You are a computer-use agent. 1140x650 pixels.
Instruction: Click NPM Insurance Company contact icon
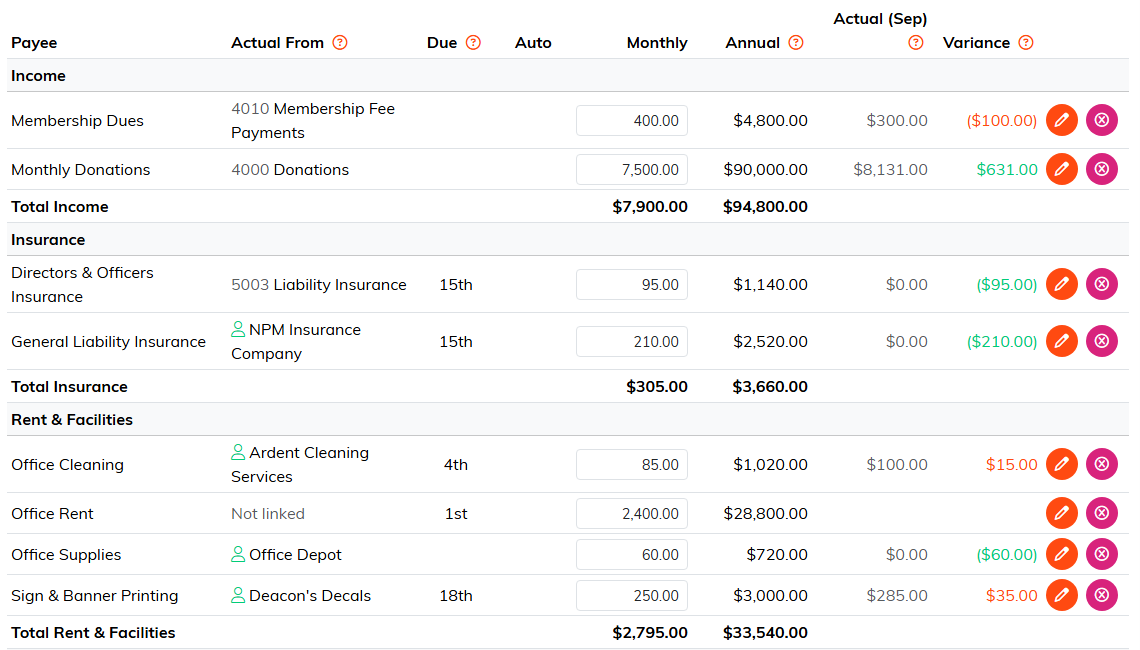coord(238,329)
